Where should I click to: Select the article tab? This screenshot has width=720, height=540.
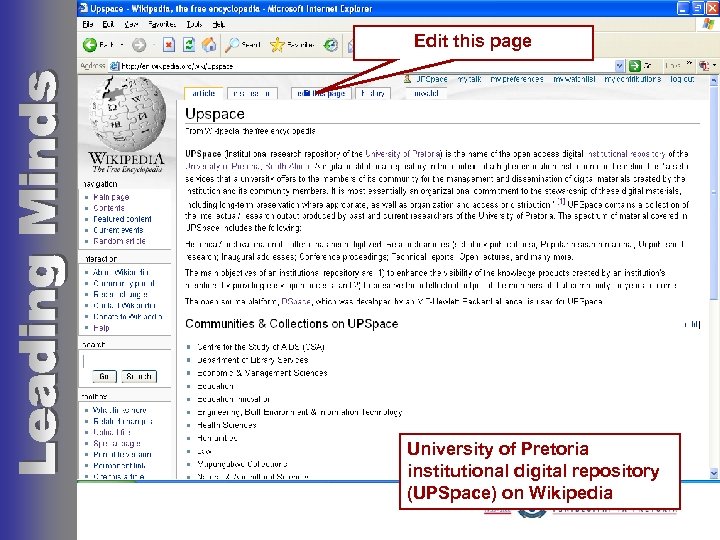coord(203,93)
